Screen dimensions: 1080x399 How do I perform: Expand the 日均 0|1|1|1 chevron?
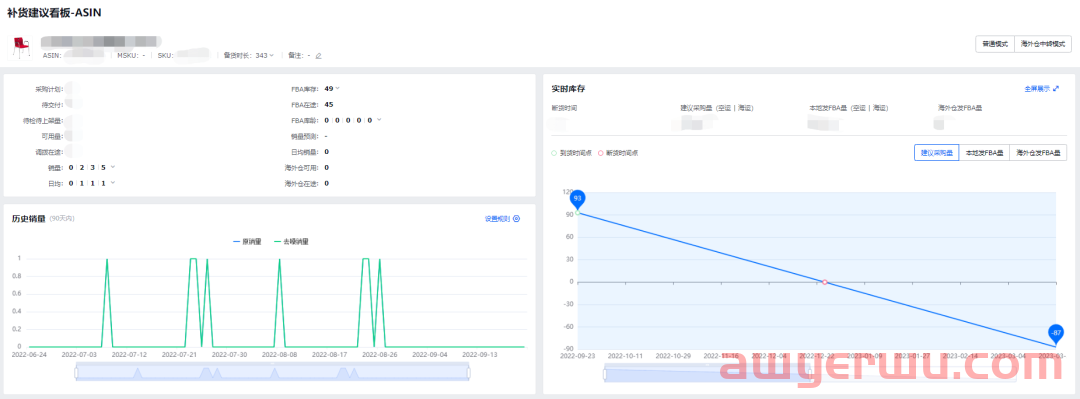113,183
